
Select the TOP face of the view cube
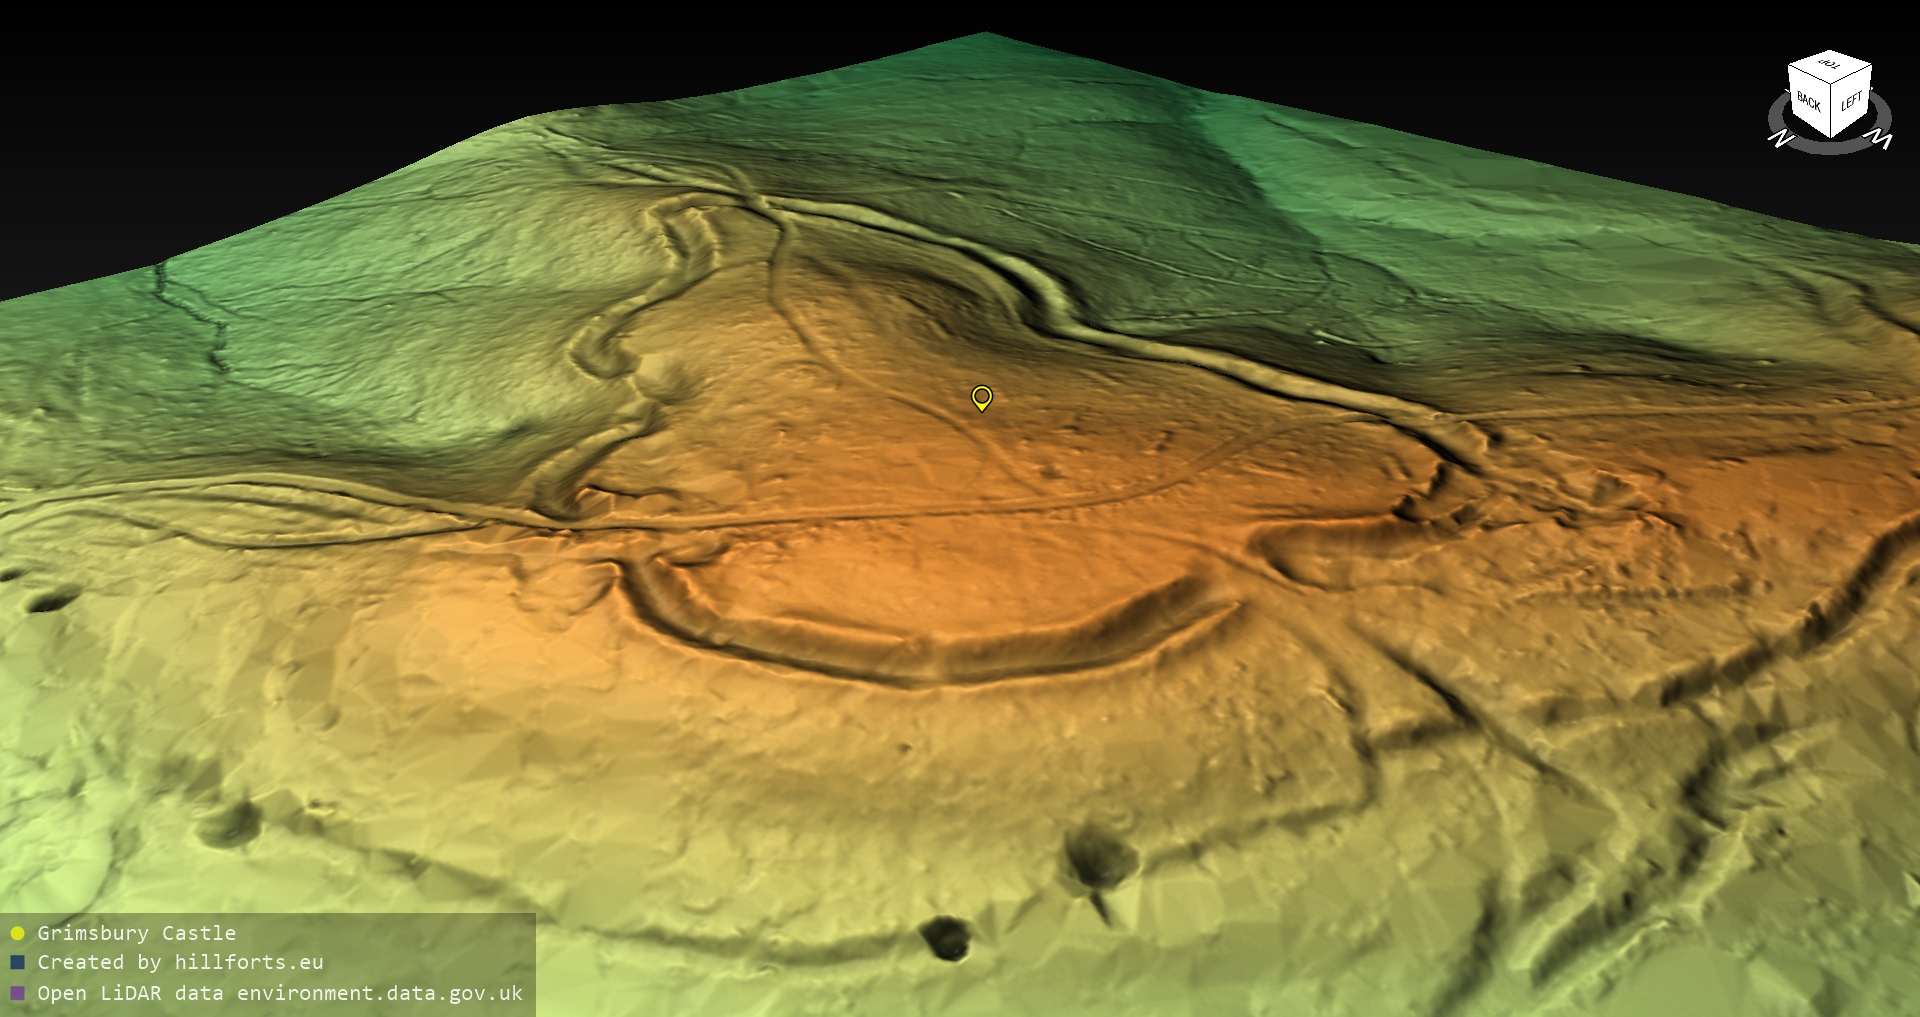pos(1829,65)
